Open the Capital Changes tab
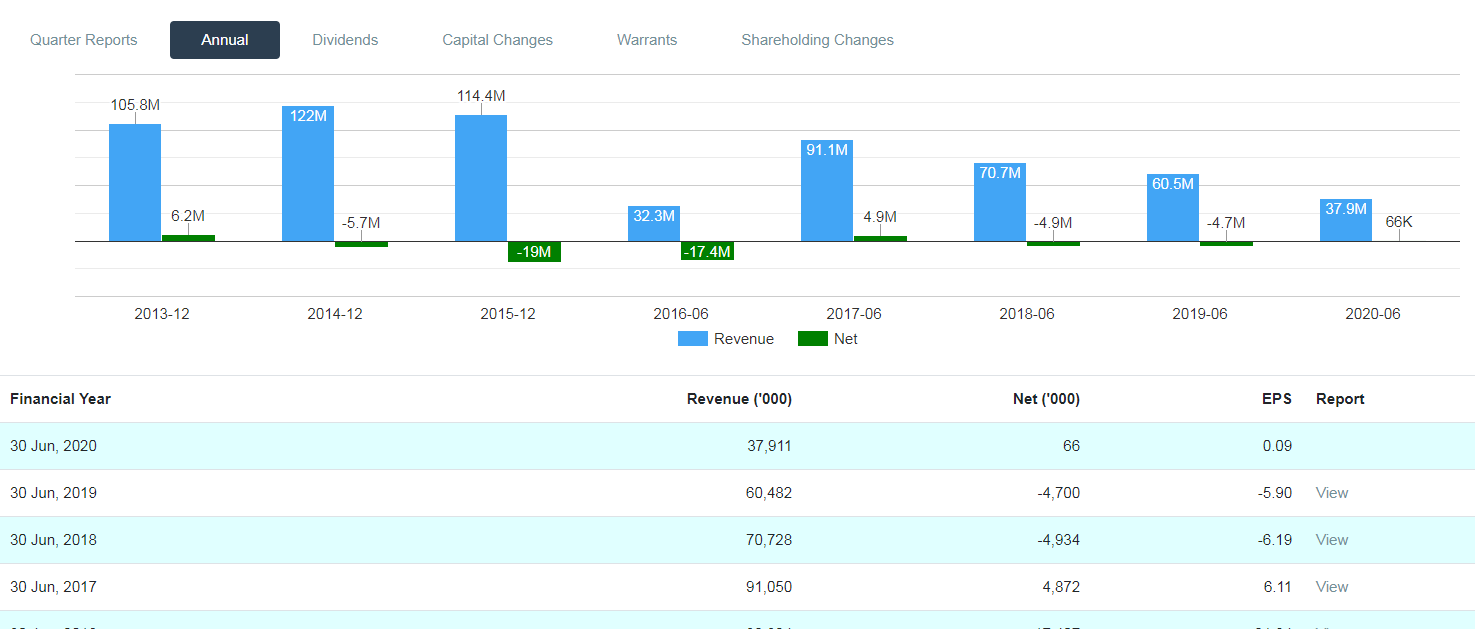The height and width of the screenshot is (642, 1475). pos(497,40)
